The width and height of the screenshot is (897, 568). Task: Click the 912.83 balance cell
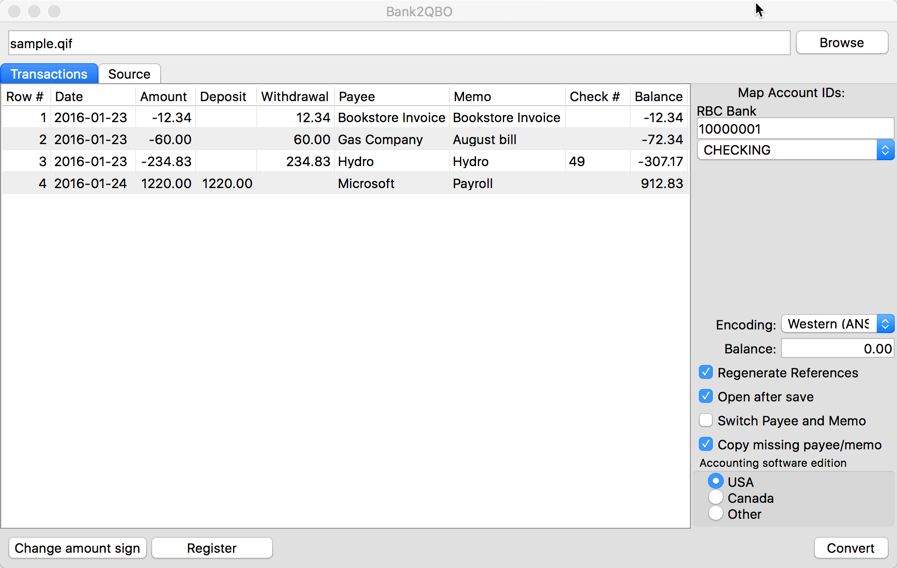[x=658, y=184]
